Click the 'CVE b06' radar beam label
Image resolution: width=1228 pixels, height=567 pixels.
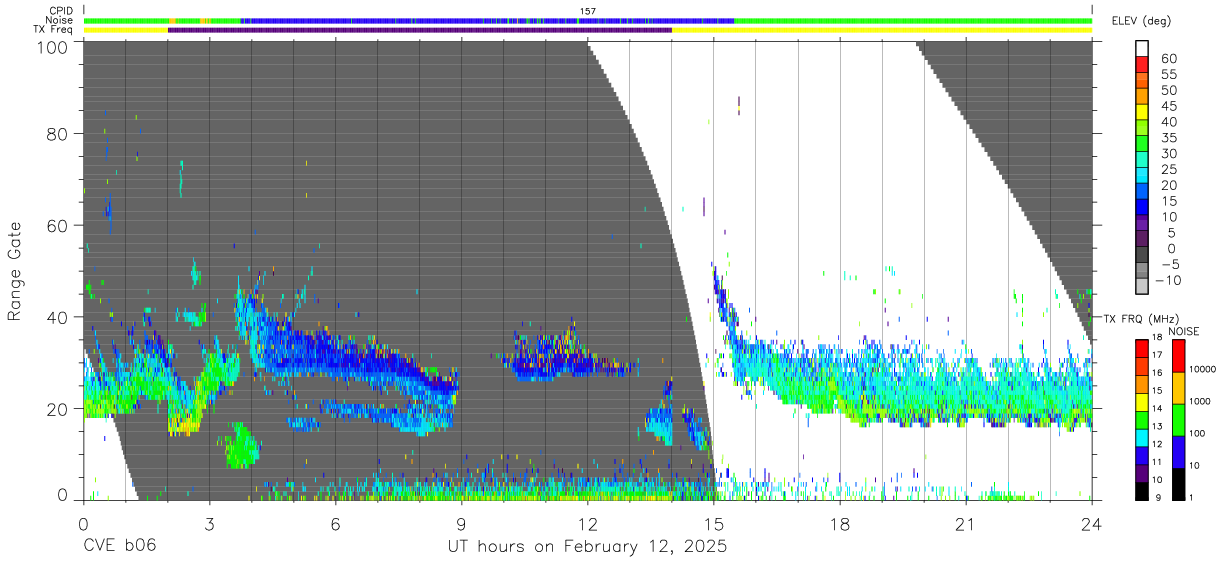pyautogui.click(x=119, y=547)
